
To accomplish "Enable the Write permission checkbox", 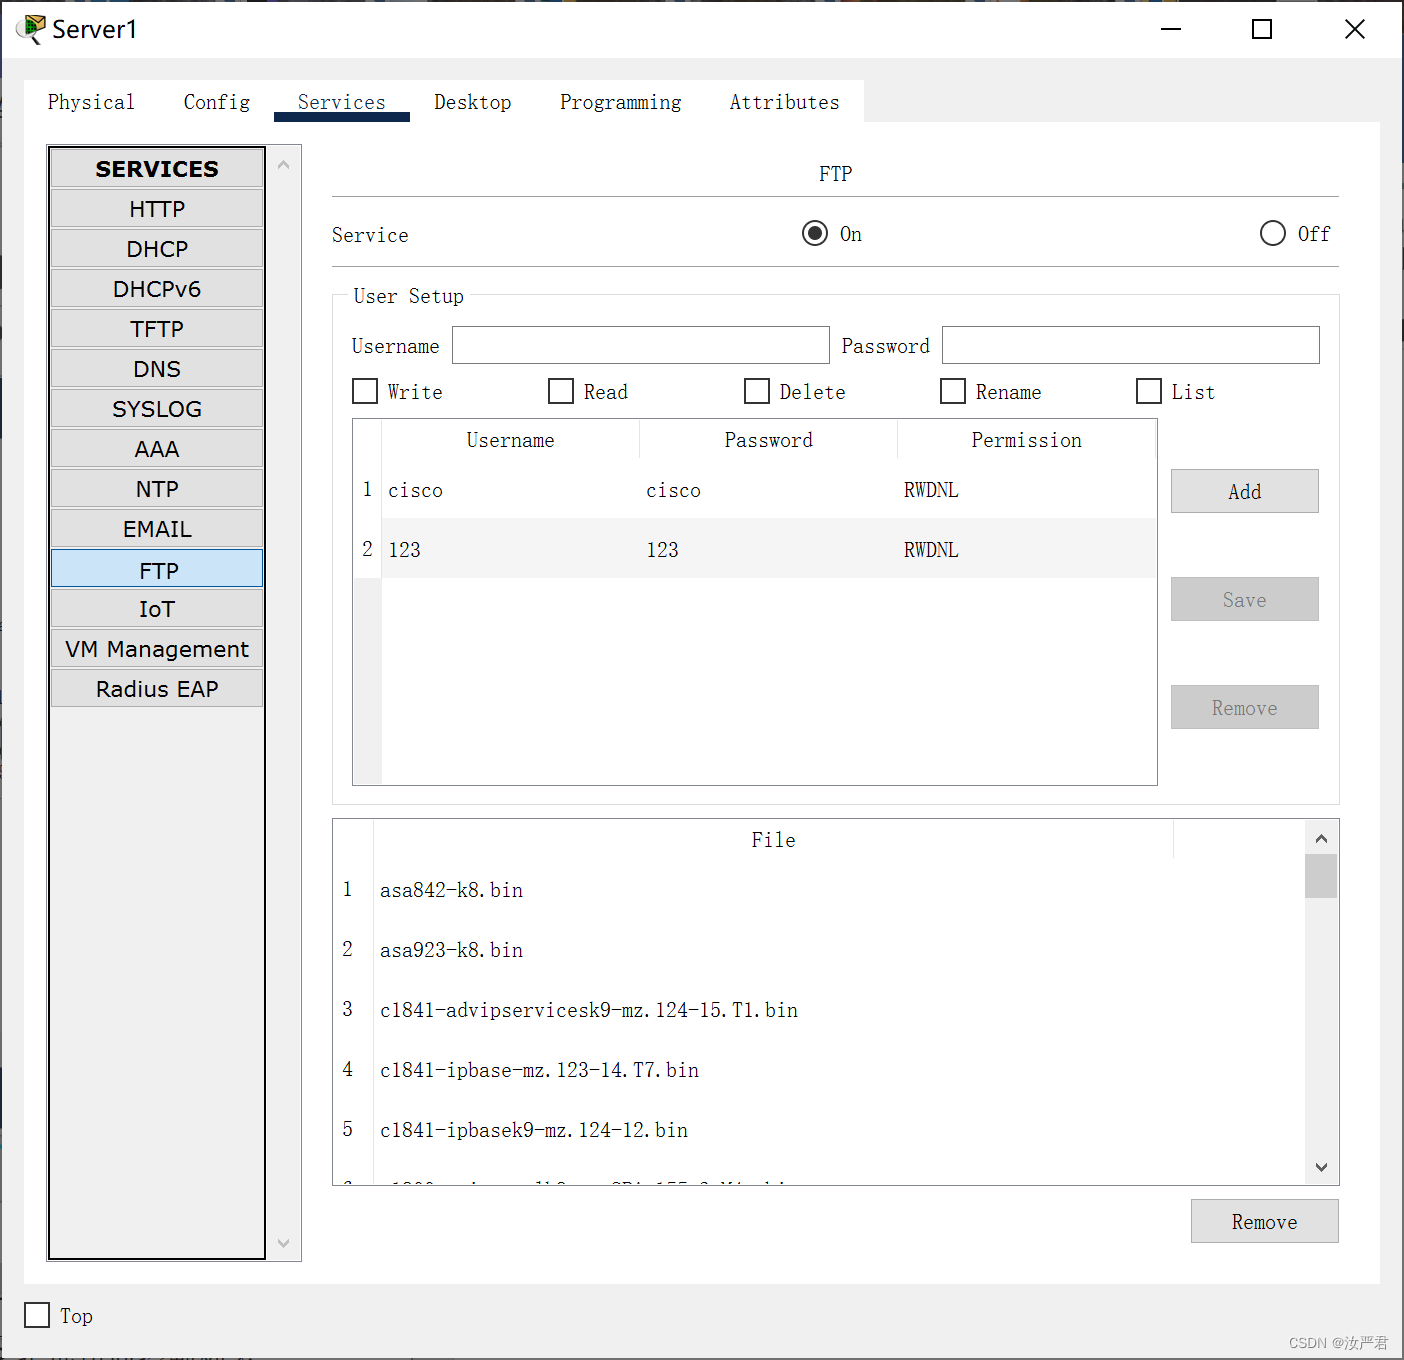I will point(365,391).
